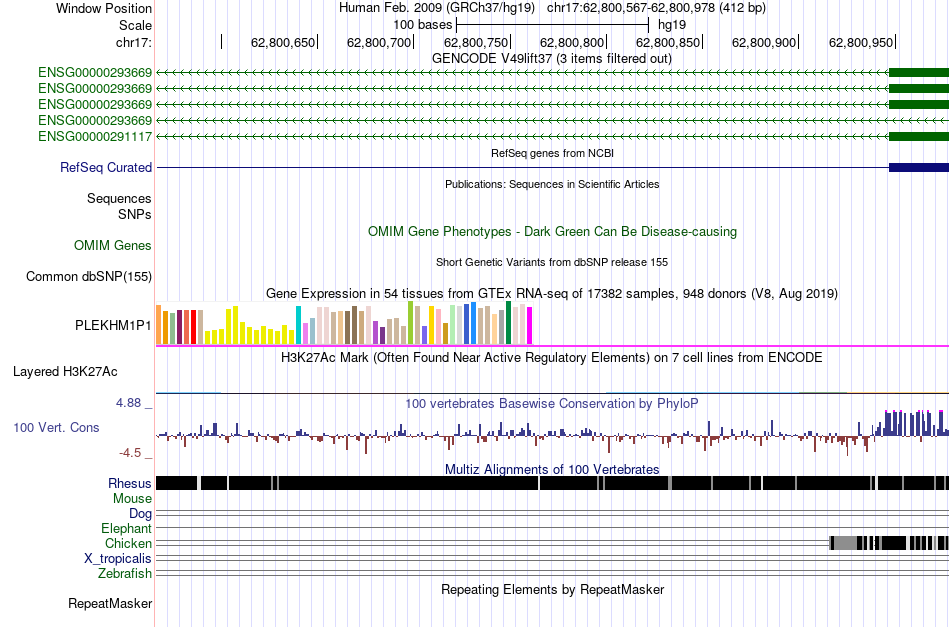950x627 pixels.
Task: Click the RefSeq Curated track label
Action: pyautogui.click(x=106, y=168)
